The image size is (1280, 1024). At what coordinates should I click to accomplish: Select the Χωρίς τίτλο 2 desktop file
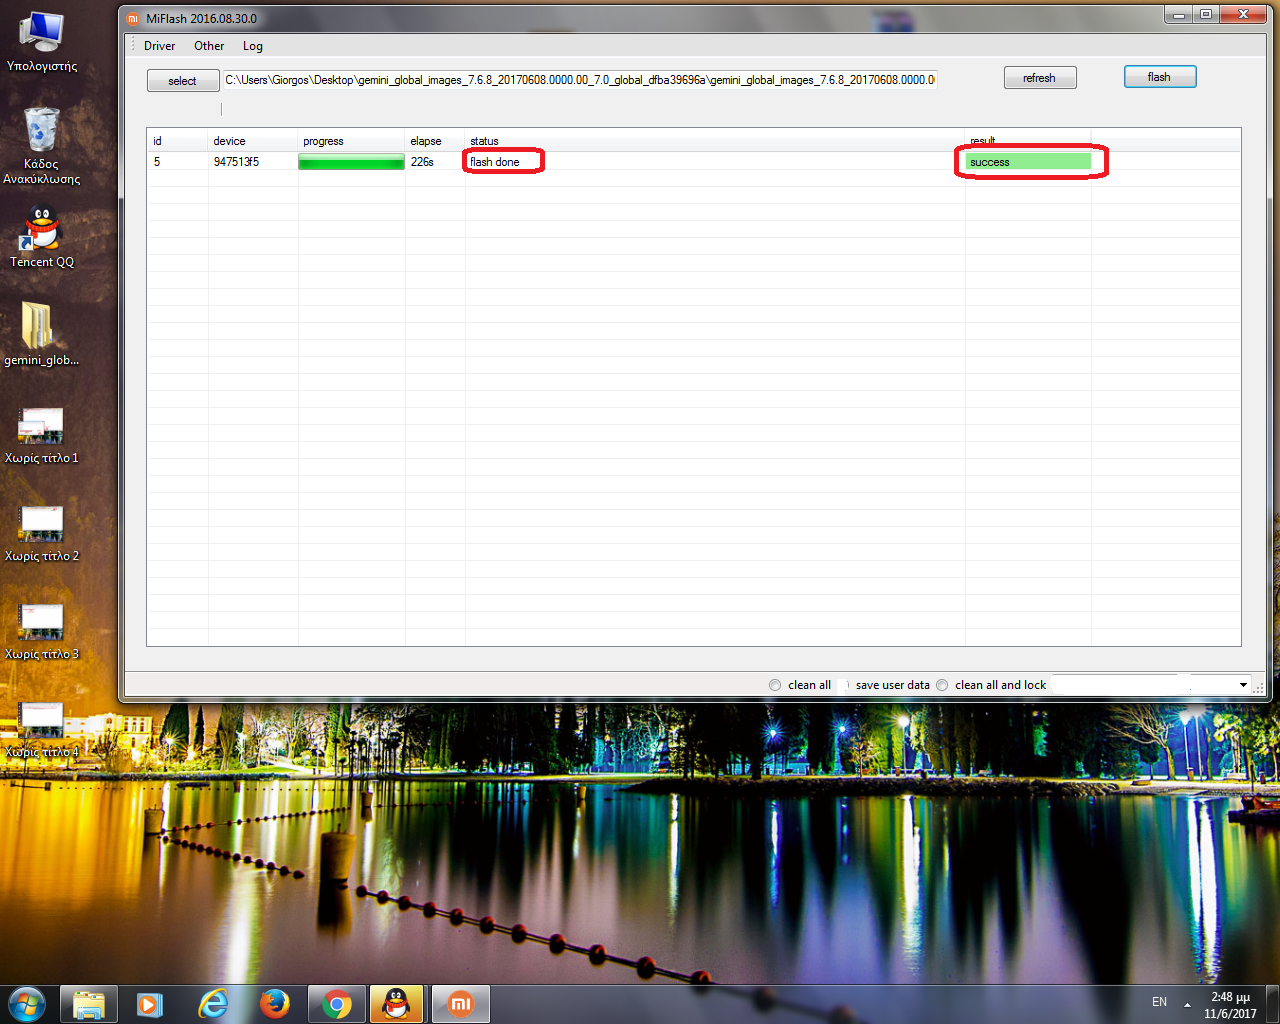pos(42,534)
